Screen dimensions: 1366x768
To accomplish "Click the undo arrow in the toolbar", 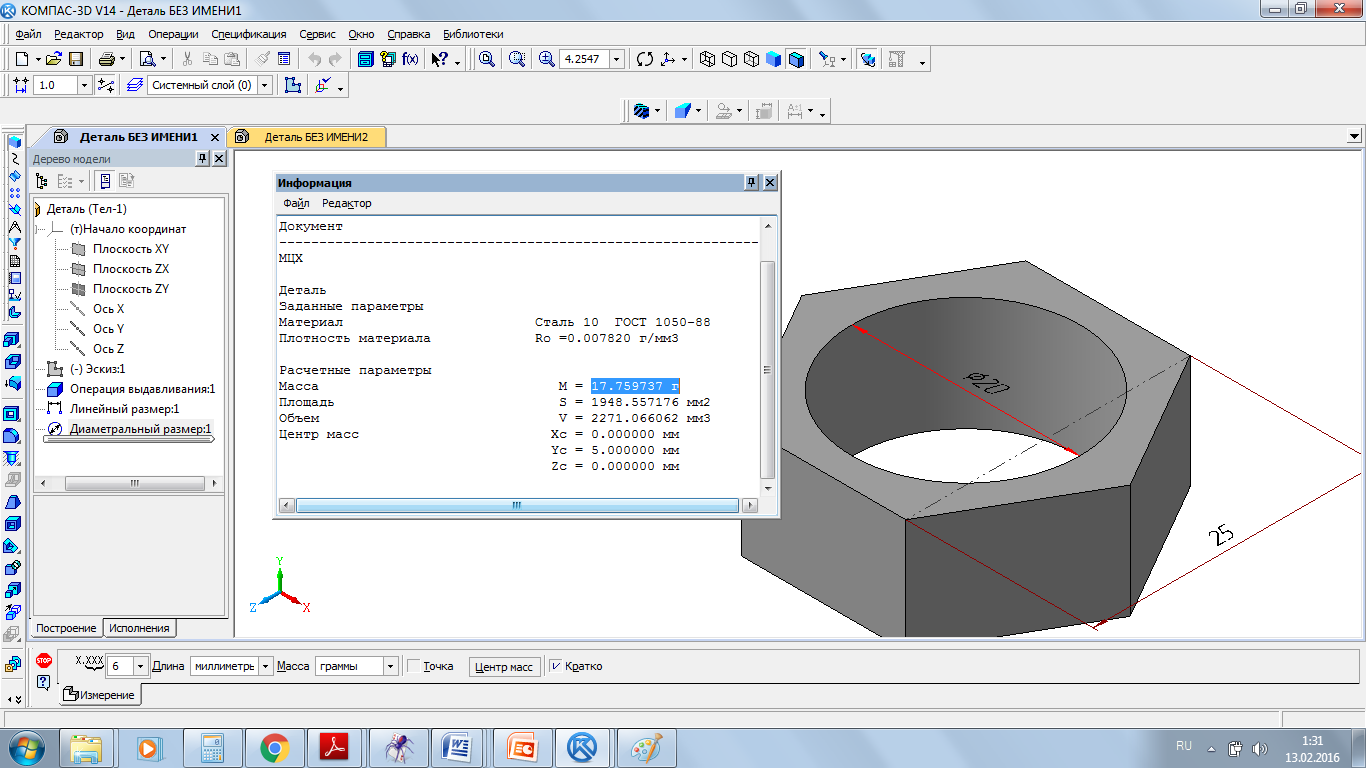I will pos(315,59).
